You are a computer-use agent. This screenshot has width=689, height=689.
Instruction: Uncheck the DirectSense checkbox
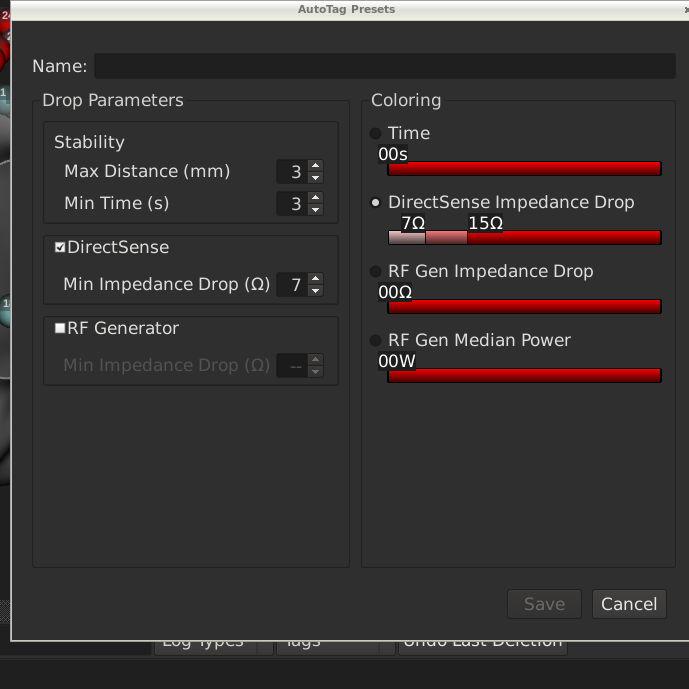[x=60, y=247]
